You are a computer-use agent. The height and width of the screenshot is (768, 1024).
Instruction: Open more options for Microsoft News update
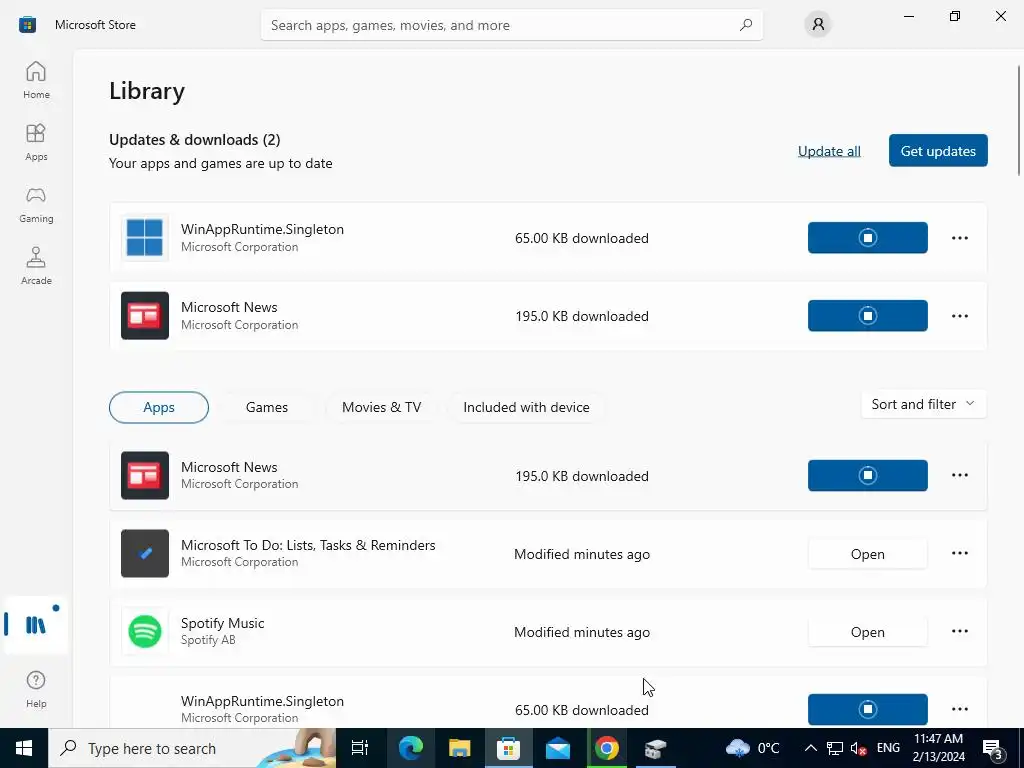pyautogui.click(x=959, y=316)
